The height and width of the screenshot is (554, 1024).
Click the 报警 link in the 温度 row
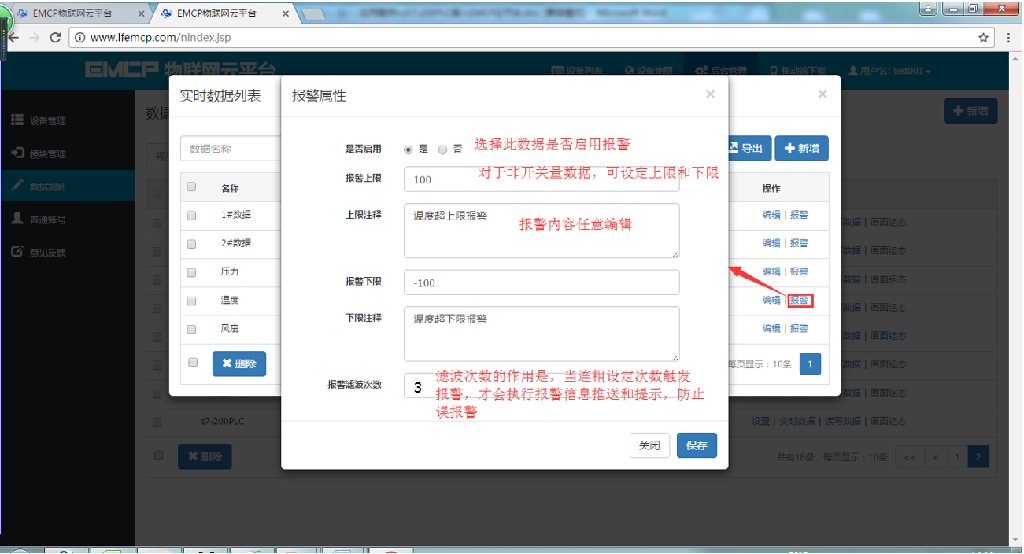799,300
